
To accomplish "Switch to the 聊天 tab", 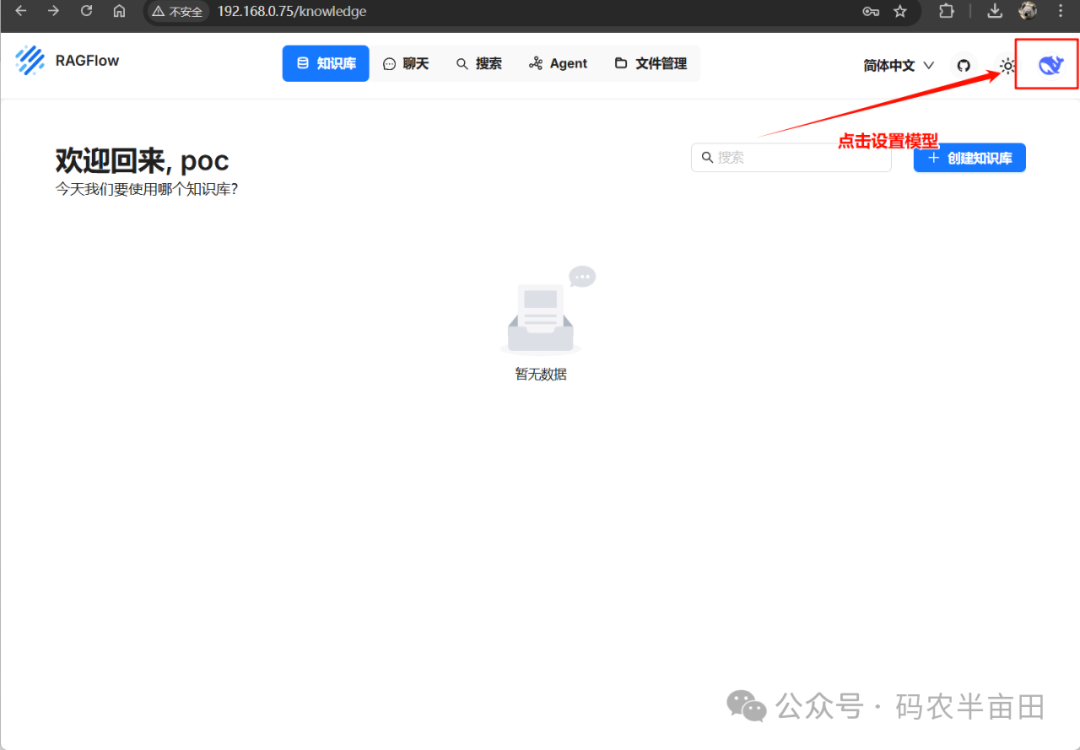I will coord(405,63).
